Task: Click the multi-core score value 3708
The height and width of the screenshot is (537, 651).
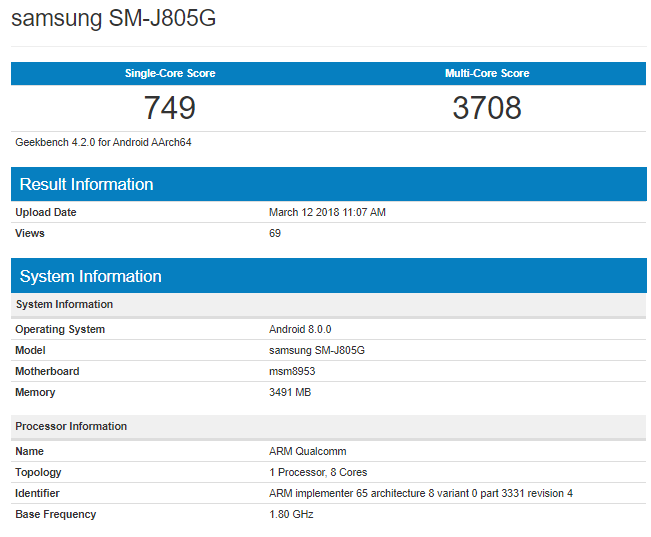Action: pos(487,108)
